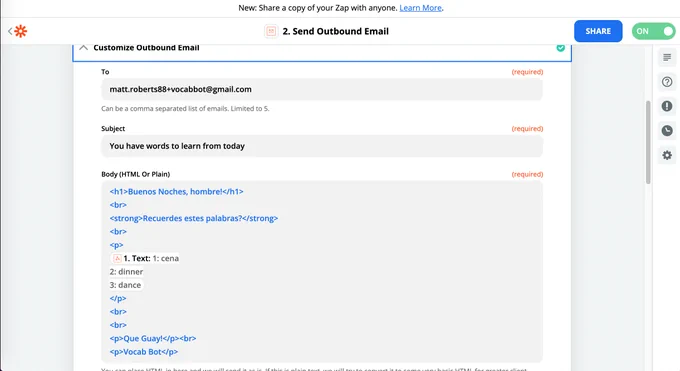Click the Subject field label
Screen dimensions: 680x371
tap(113, 128)
